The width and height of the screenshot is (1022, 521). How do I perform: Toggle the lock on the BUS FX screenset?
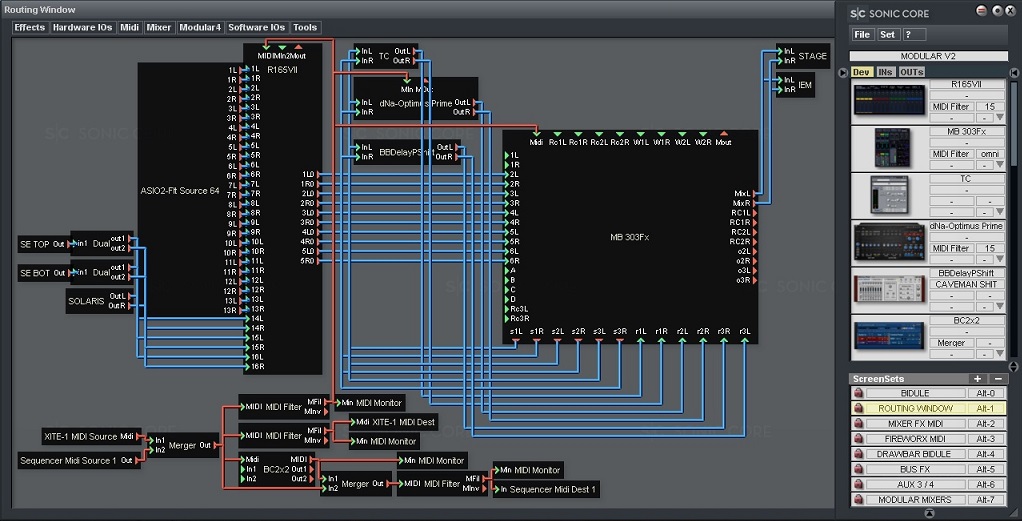pos(858,470)
